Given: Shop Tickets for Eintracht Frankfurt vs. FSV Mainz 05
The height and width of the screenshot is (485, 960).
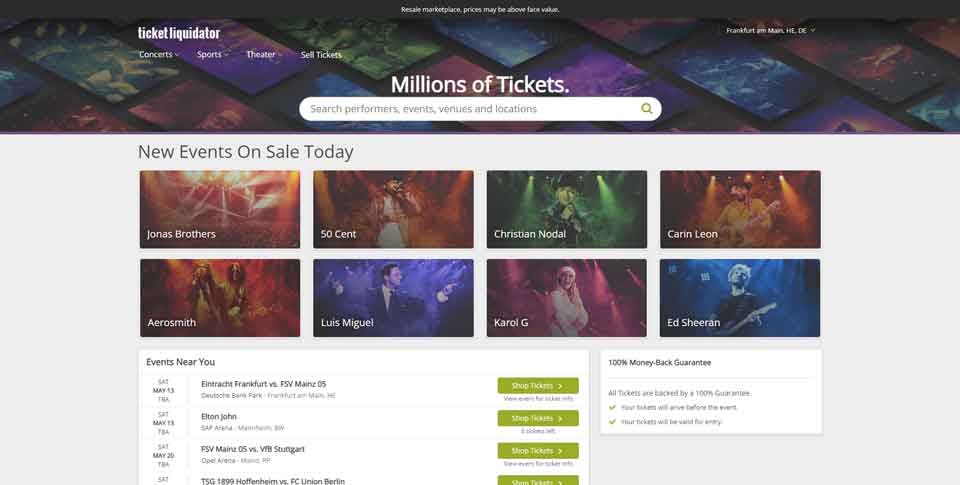Looking at the screenshot, I should coord(538,386).
